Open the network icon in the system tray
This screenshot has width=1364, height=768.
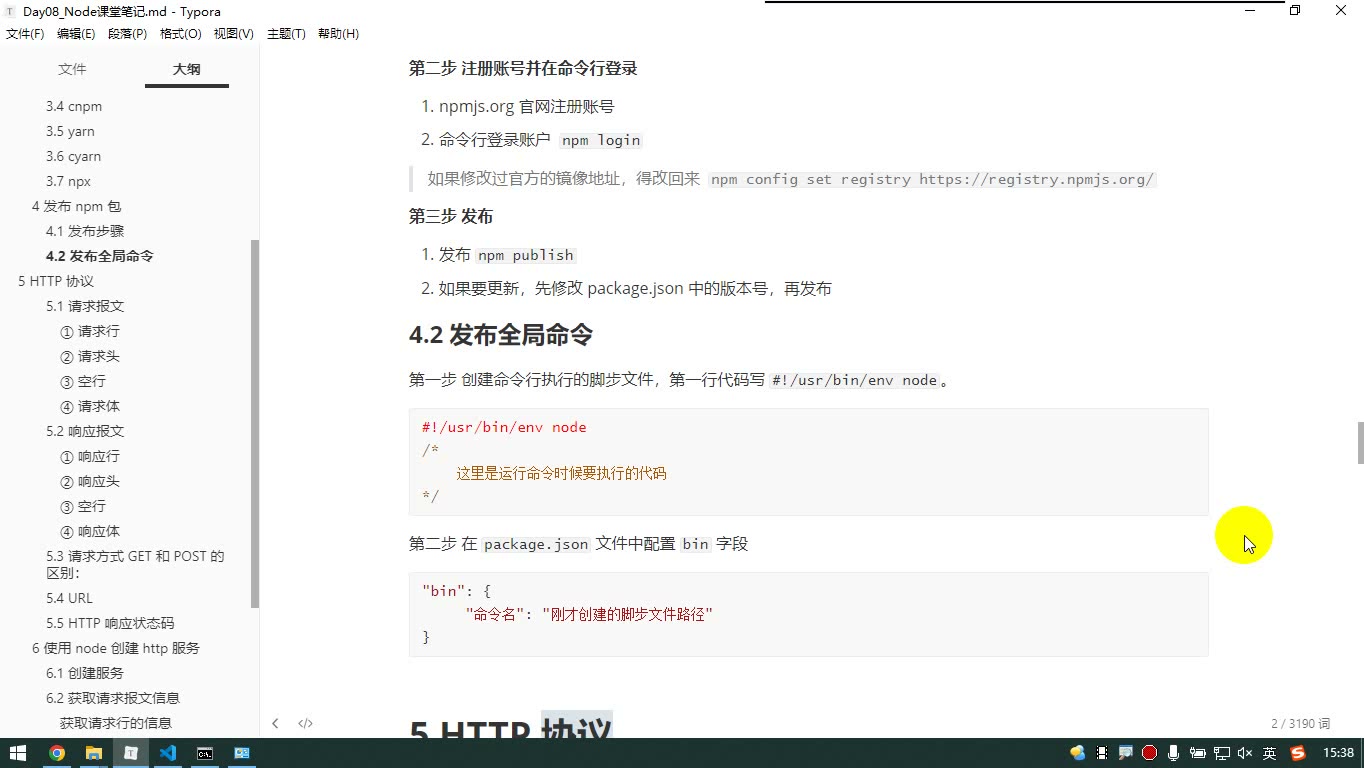tap(1222, 753)
